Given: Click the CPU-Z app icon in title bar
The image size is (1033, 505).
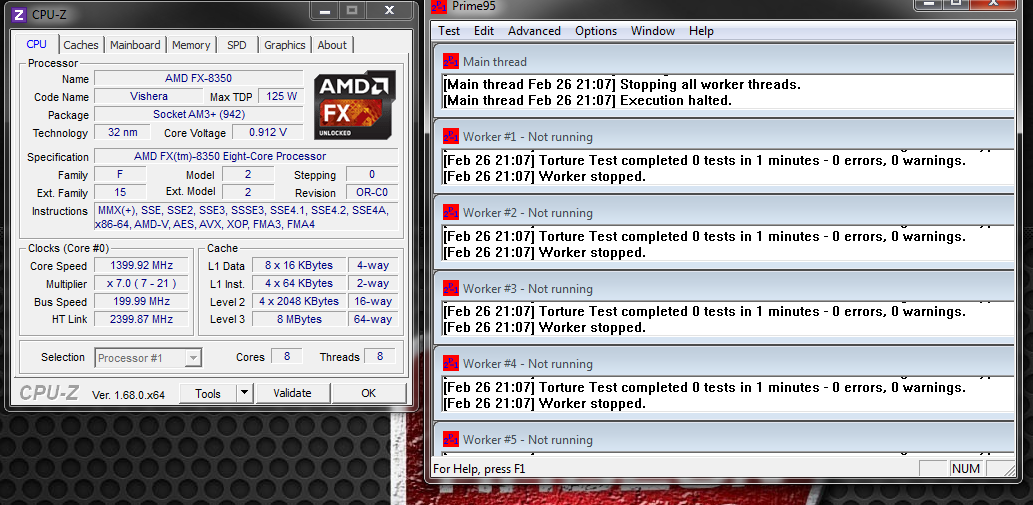Looking at the screenshot, I should [x=20, y=13].
